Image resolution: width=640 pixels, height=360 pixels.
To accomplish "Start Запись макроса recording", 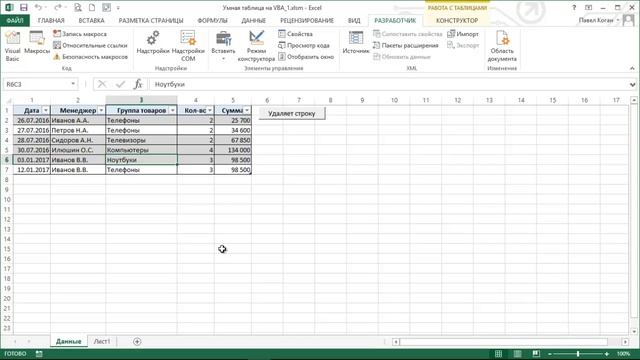I will tap(80, 34).
